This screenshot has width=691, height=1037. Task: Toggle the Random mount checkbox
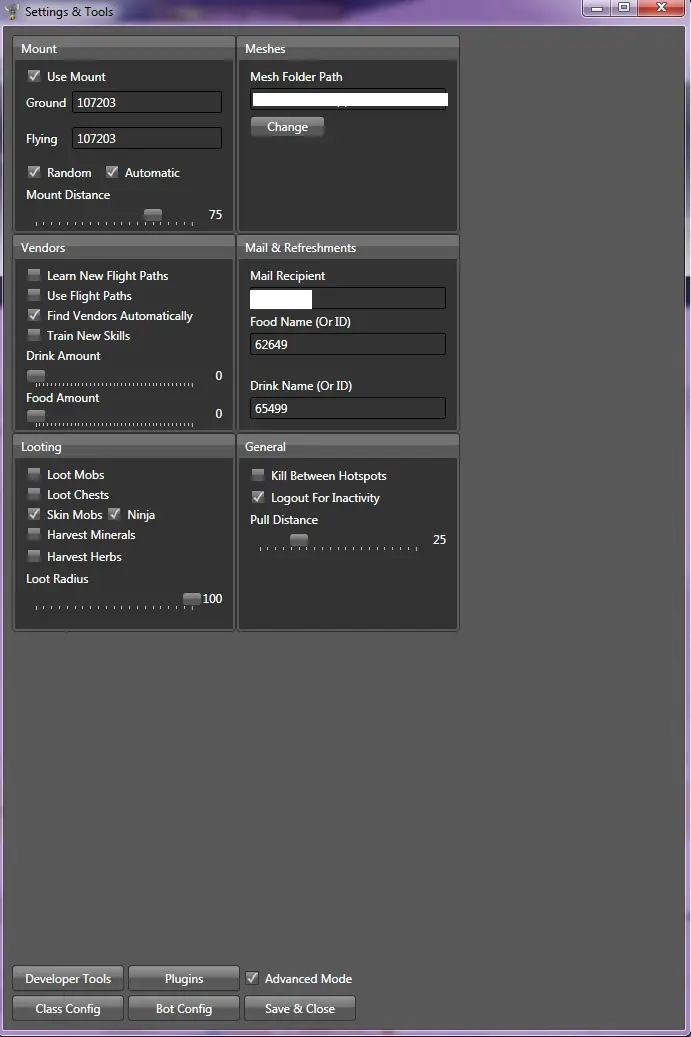(x=34, y=172)
